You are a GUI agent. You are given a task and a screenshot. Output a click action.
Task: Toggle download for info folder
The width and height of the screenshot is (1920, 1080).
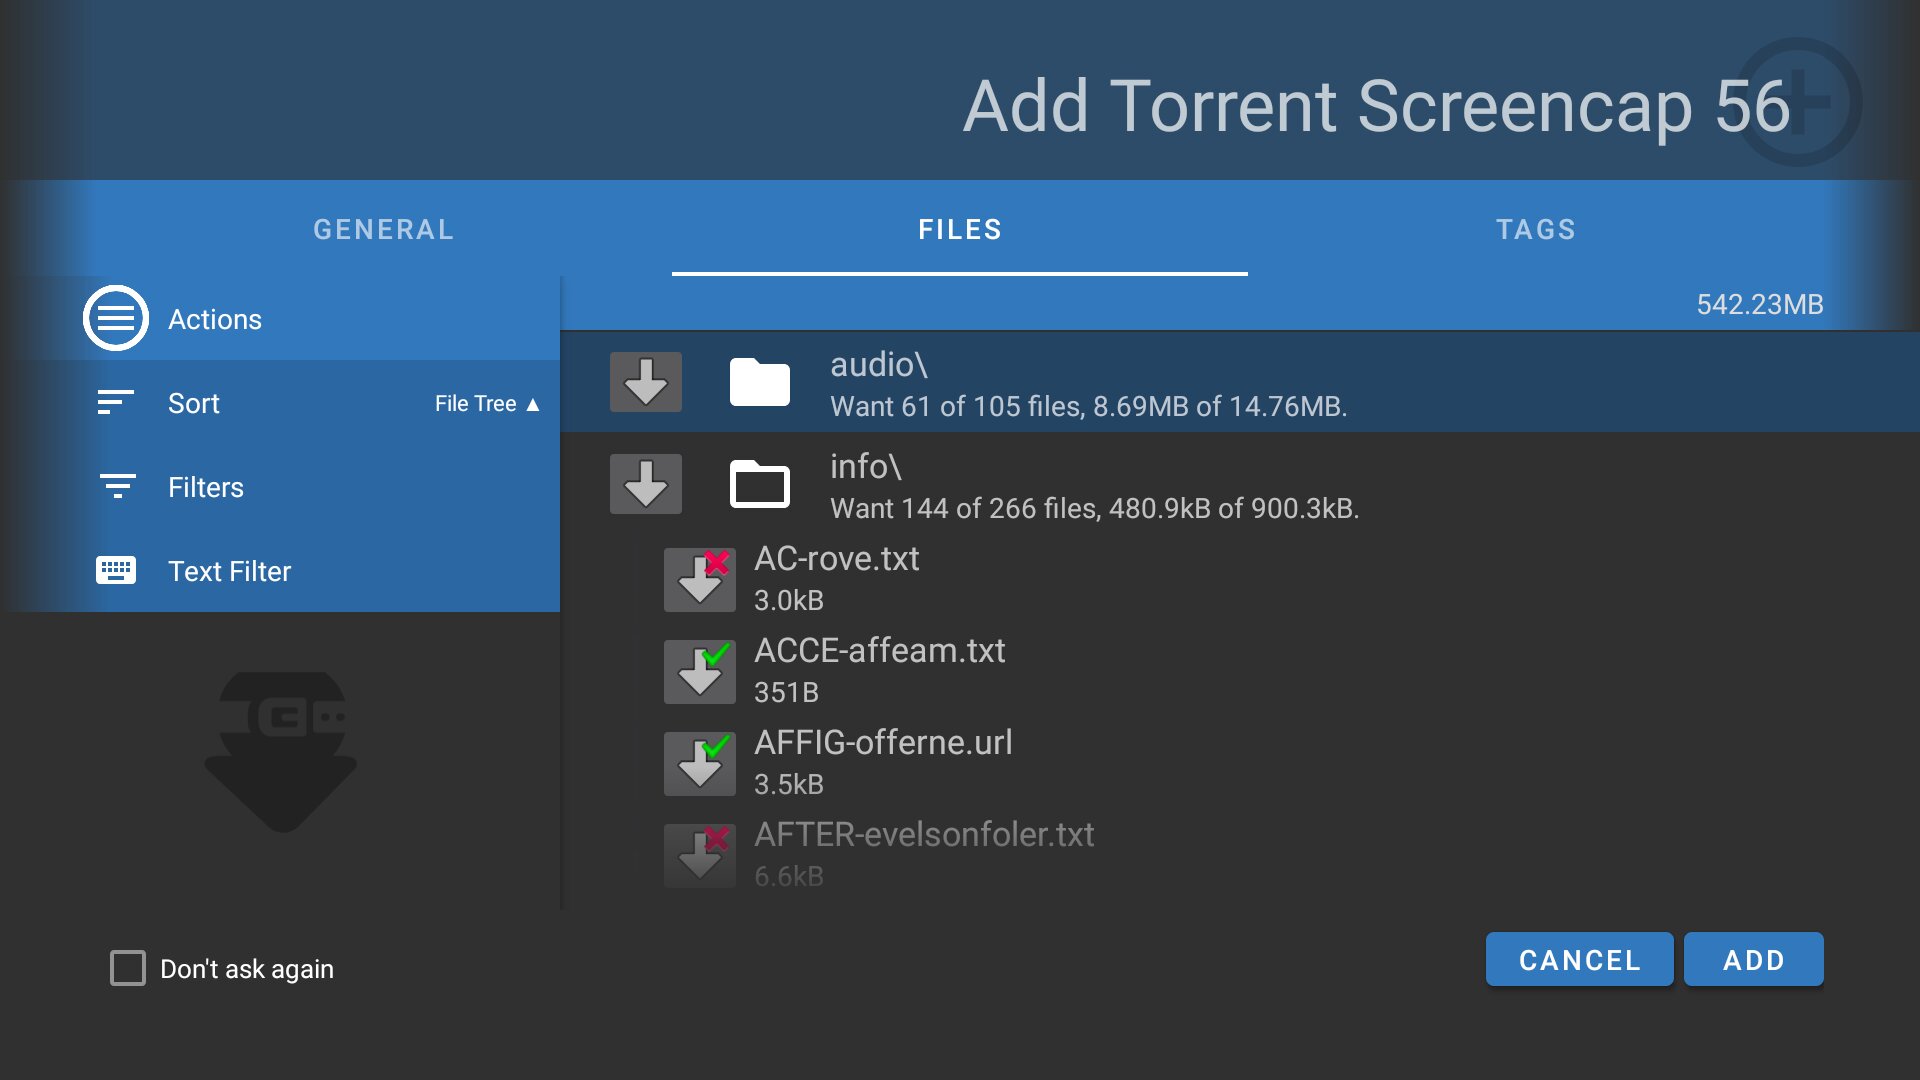point(646,484)
